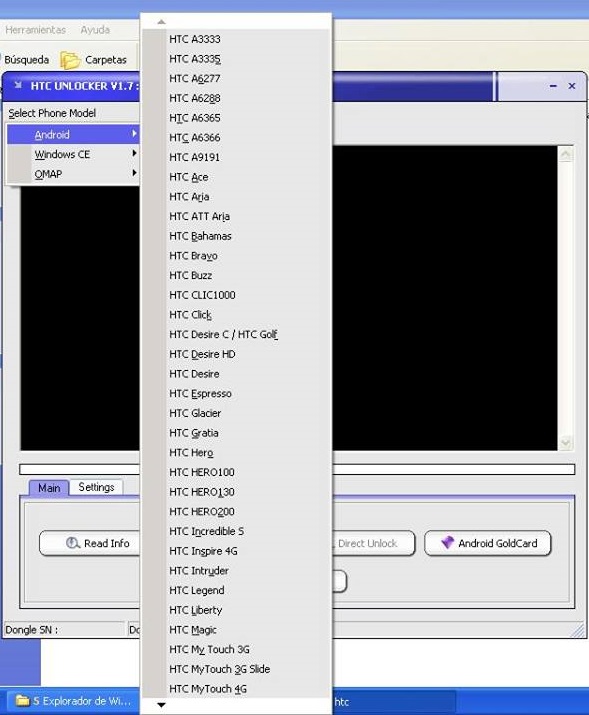Select HTC Incredible S model
This screenshot has width=589, height=715.
pos(236,531)
